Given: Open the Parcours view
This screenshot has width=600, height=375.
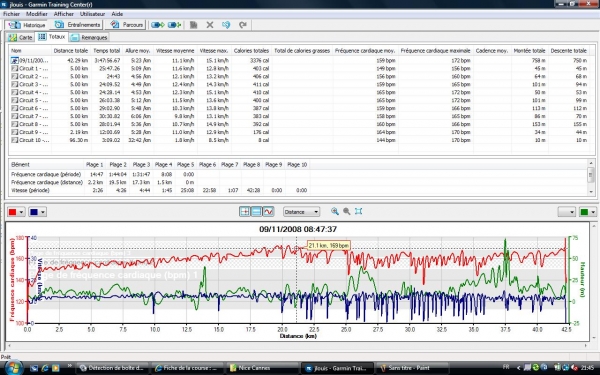Looking at the screenshot, I should (126, 25).
